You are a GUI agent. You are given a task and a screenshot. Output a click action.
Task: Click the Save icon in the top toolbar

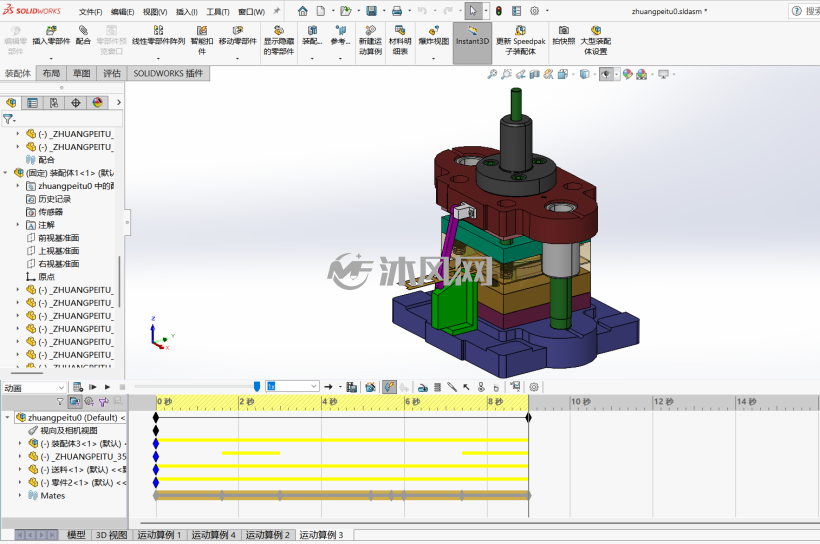pos(371,11)
